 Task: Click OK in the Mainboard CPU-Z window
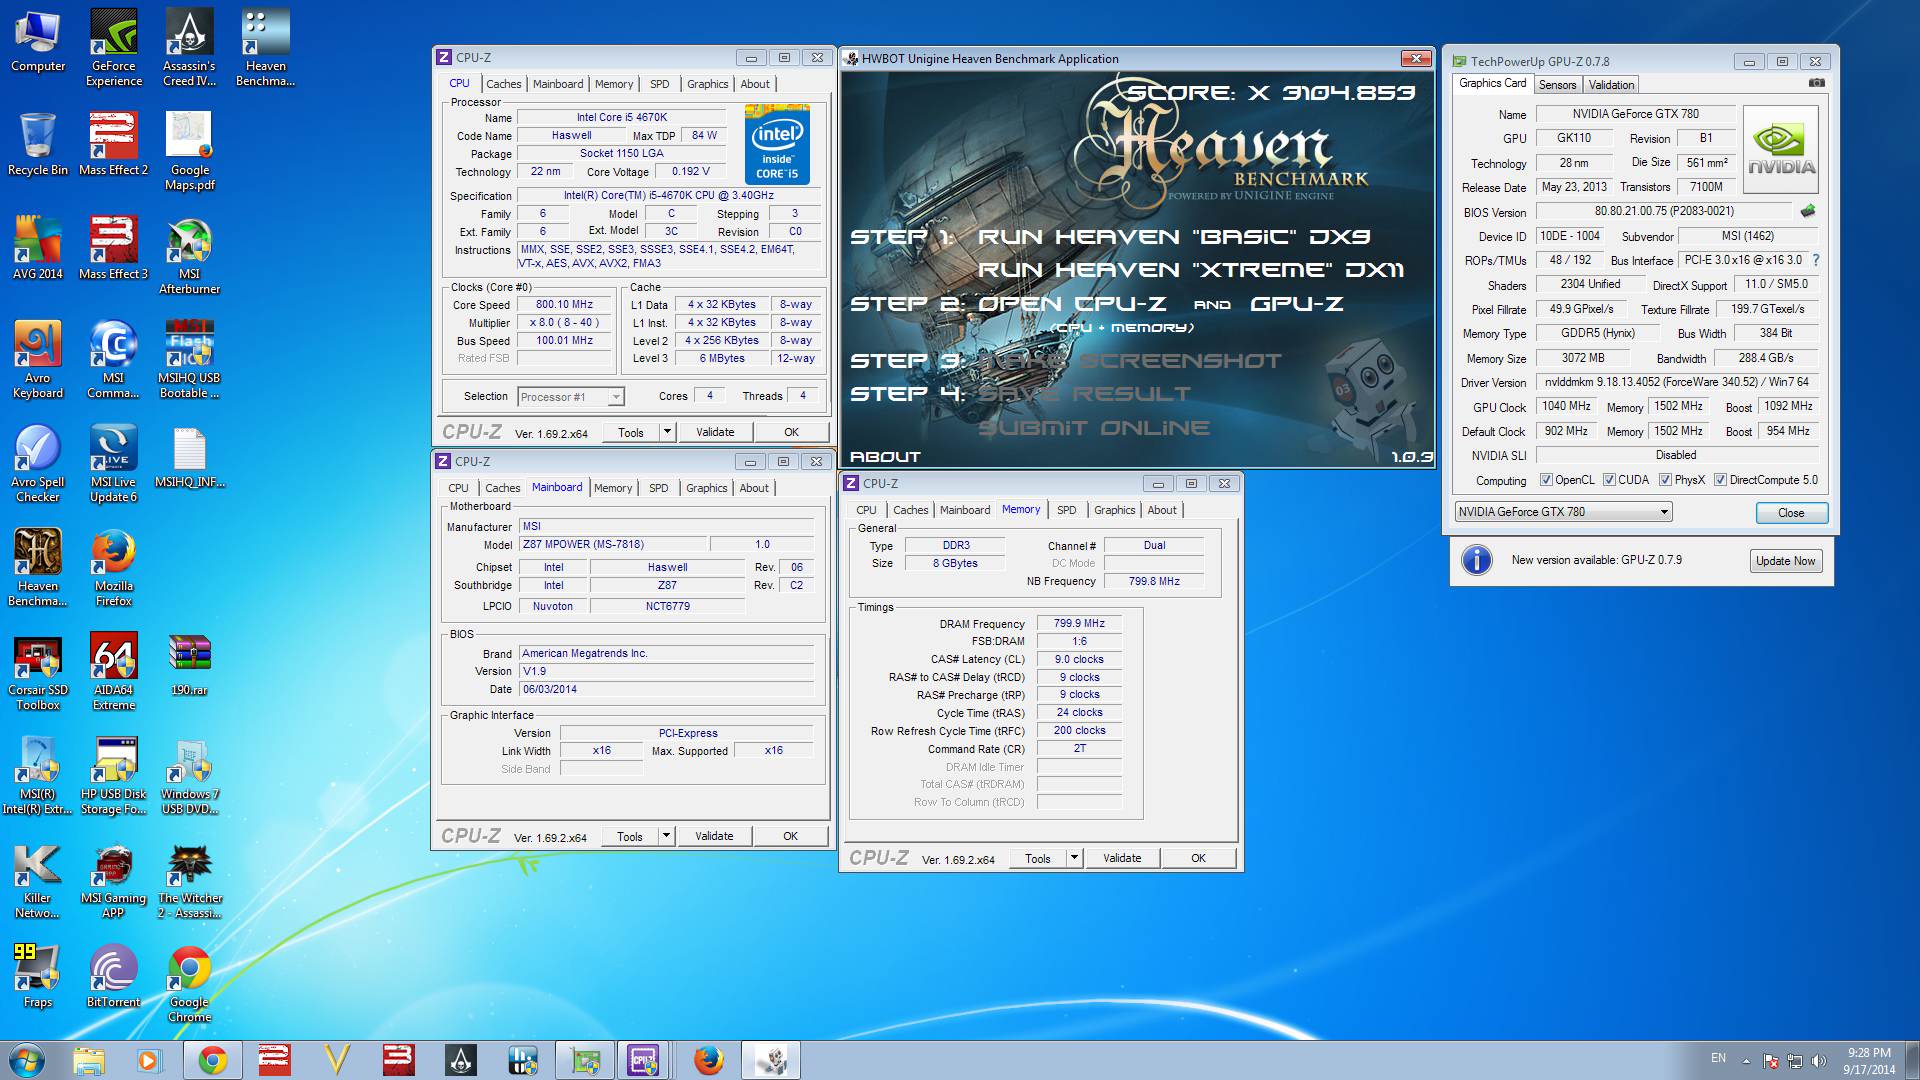pos(790,836)
